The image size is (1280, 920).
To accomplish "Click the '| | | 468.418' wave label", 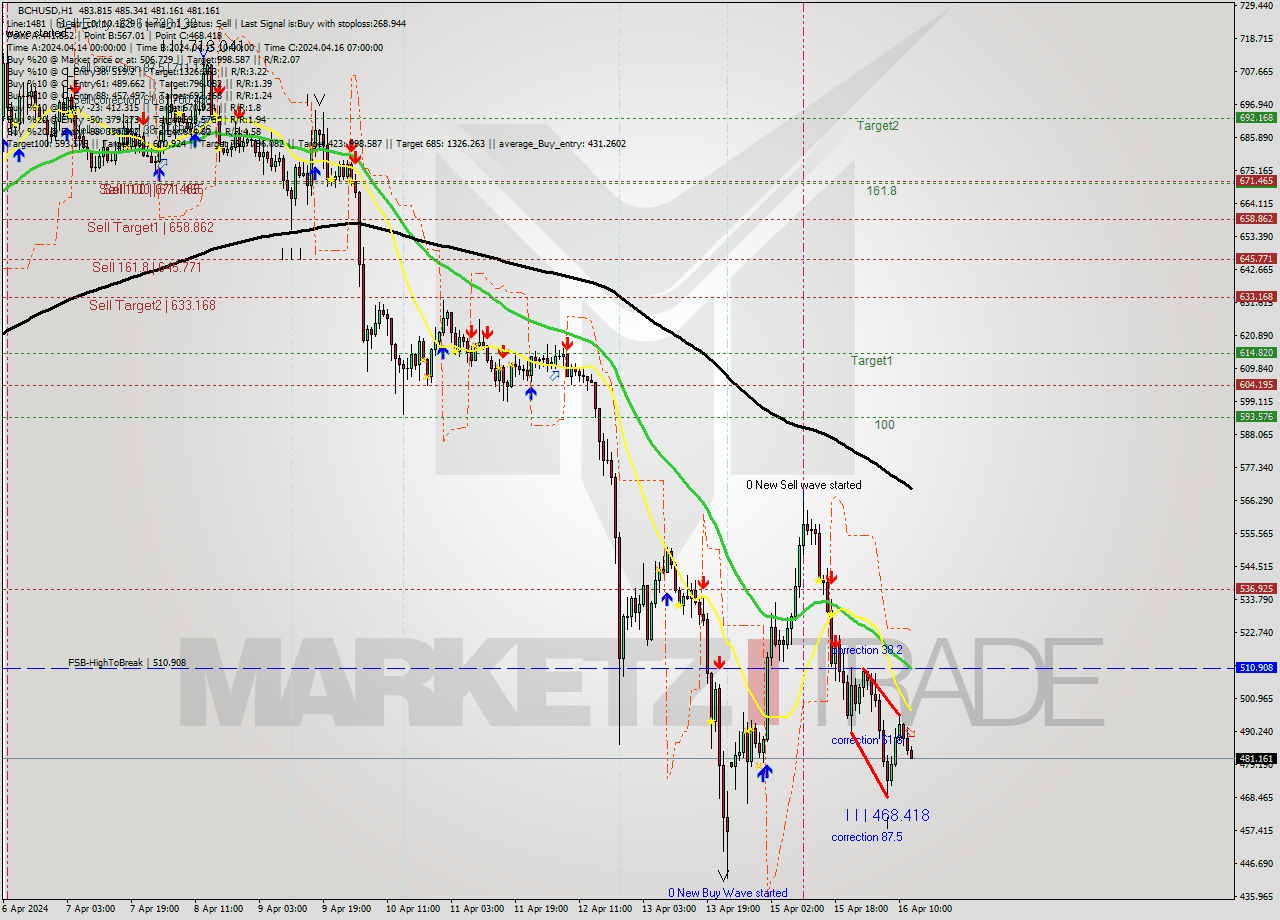I will click(887, 816).
